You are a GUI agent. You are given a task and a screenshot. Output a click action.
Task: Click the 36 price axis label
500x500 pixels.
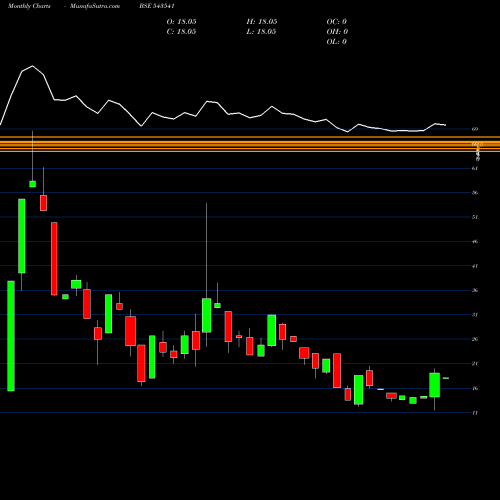tap(475, 290)
